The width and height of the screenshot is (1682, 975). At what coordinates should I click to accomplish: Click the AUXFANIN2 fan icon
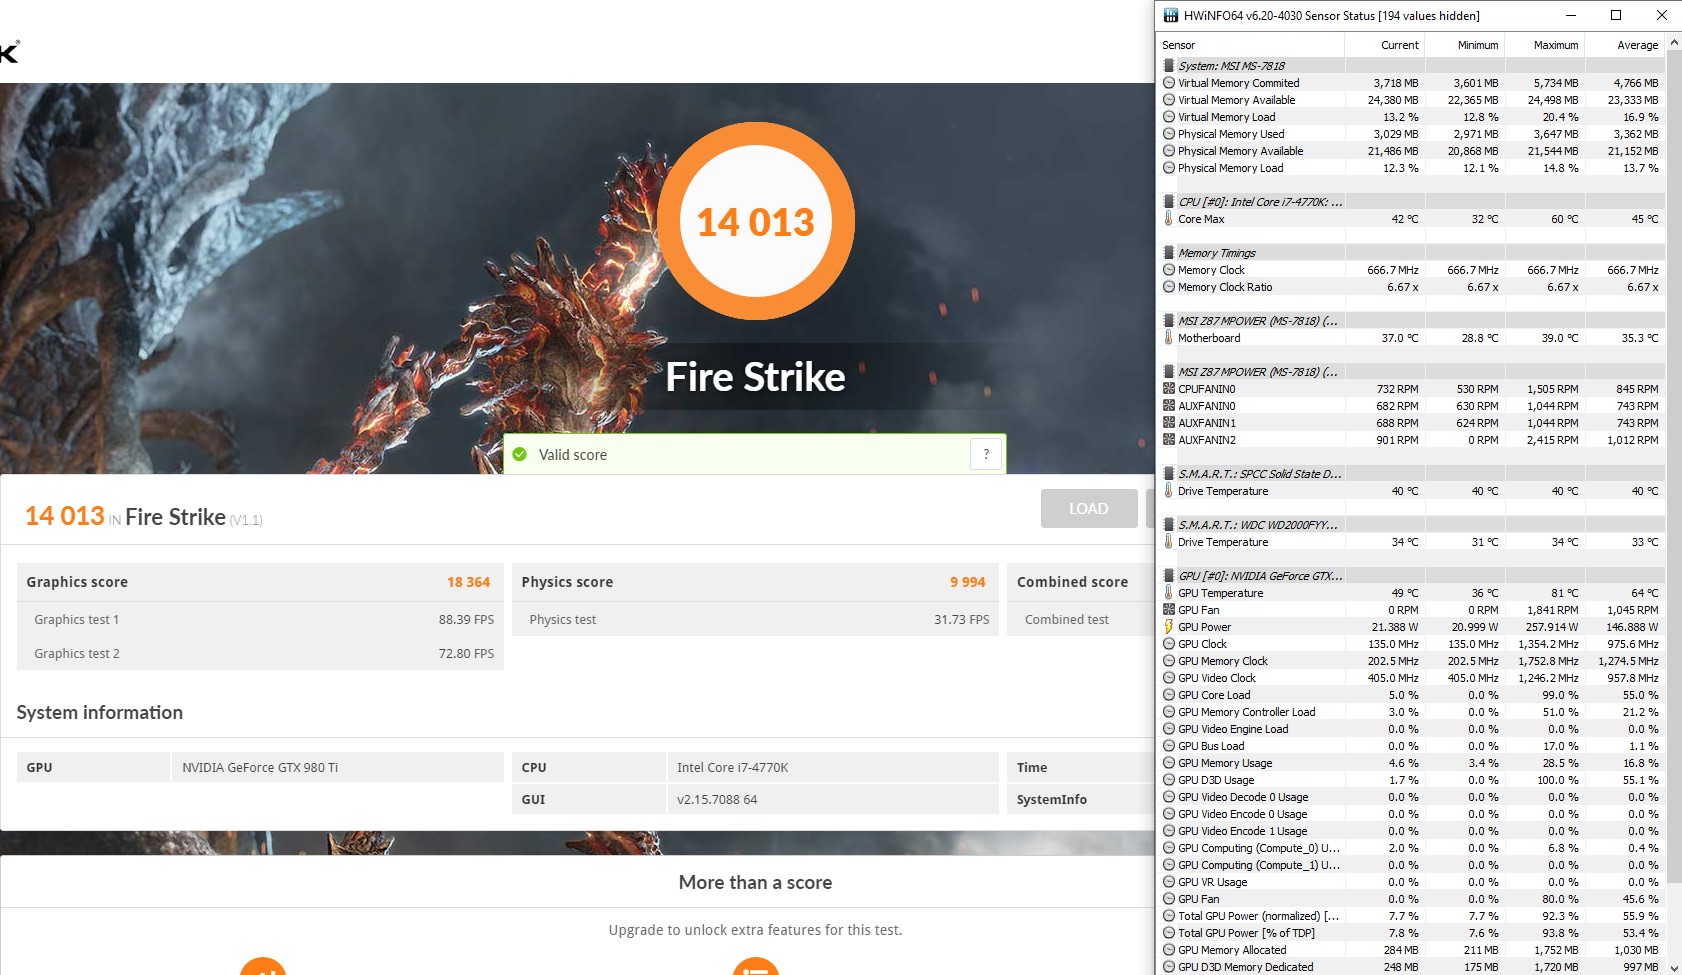1169,440
